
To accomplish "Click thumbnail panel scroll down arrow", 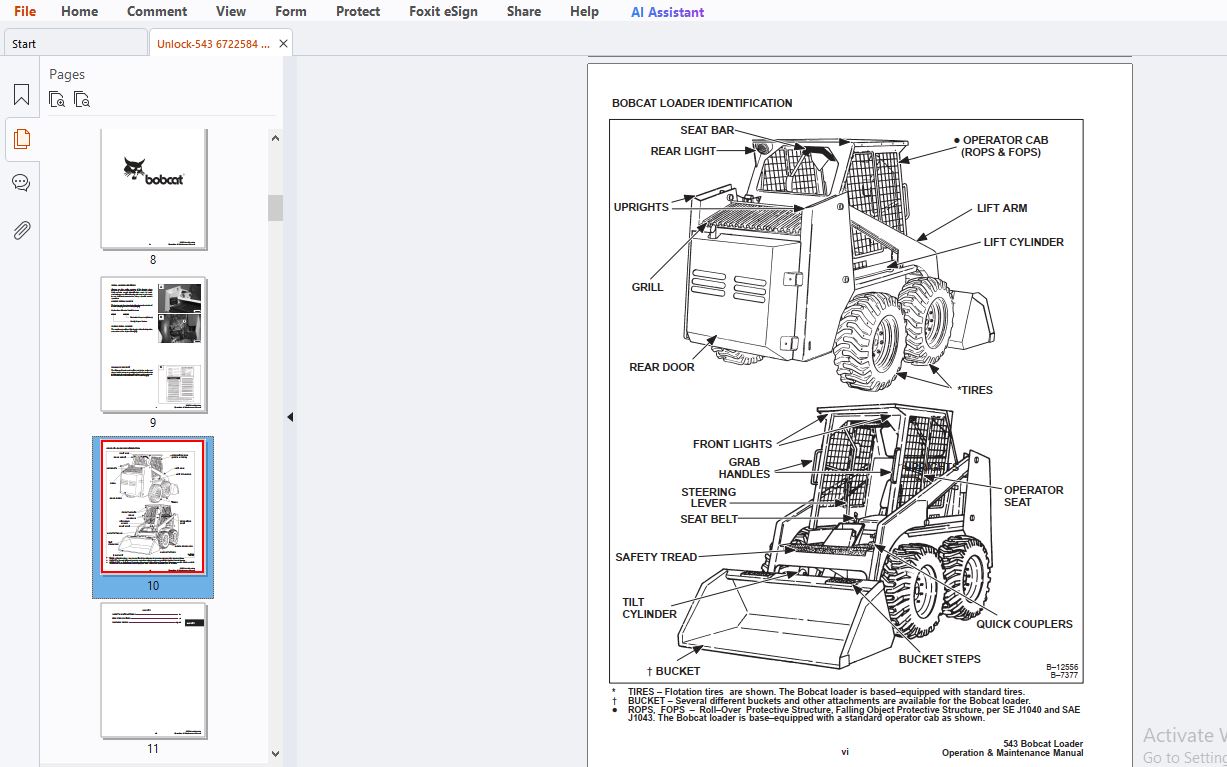I will click(x=275, y=754).
